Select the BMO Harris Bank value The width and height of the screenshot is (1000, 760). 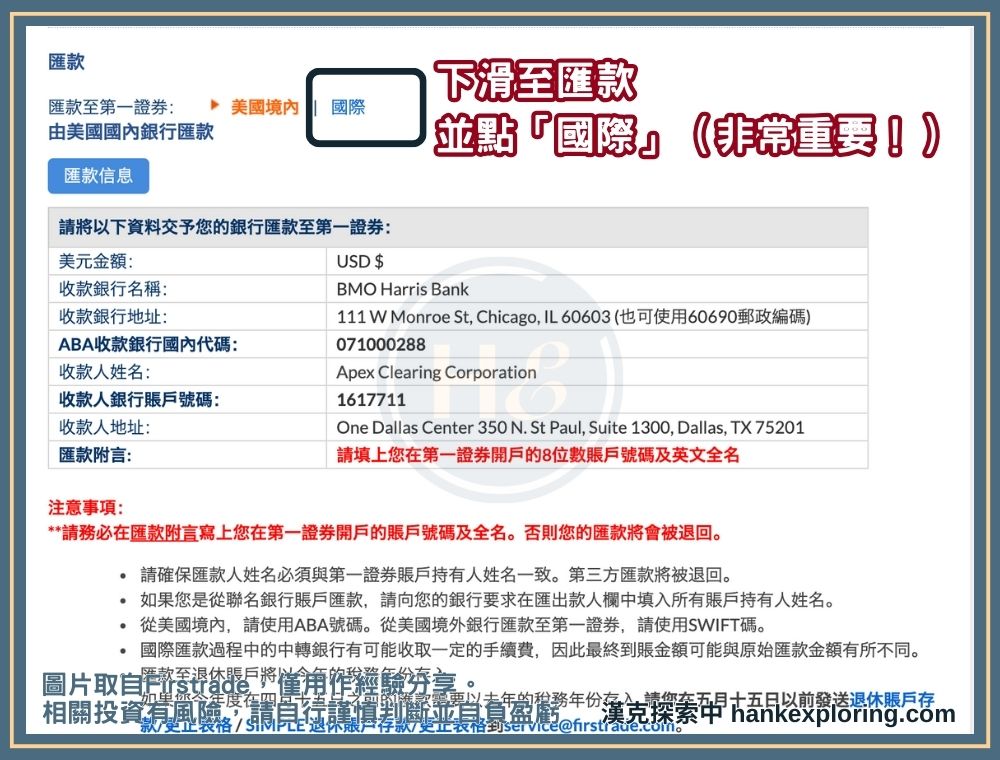pos(402,289)
